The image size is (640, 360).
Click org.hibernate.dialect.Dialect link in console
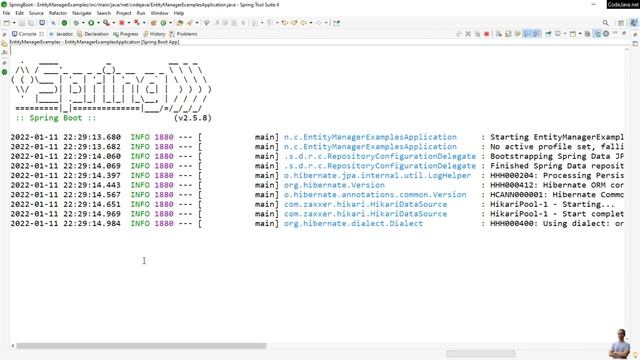[x=353, y=224]
